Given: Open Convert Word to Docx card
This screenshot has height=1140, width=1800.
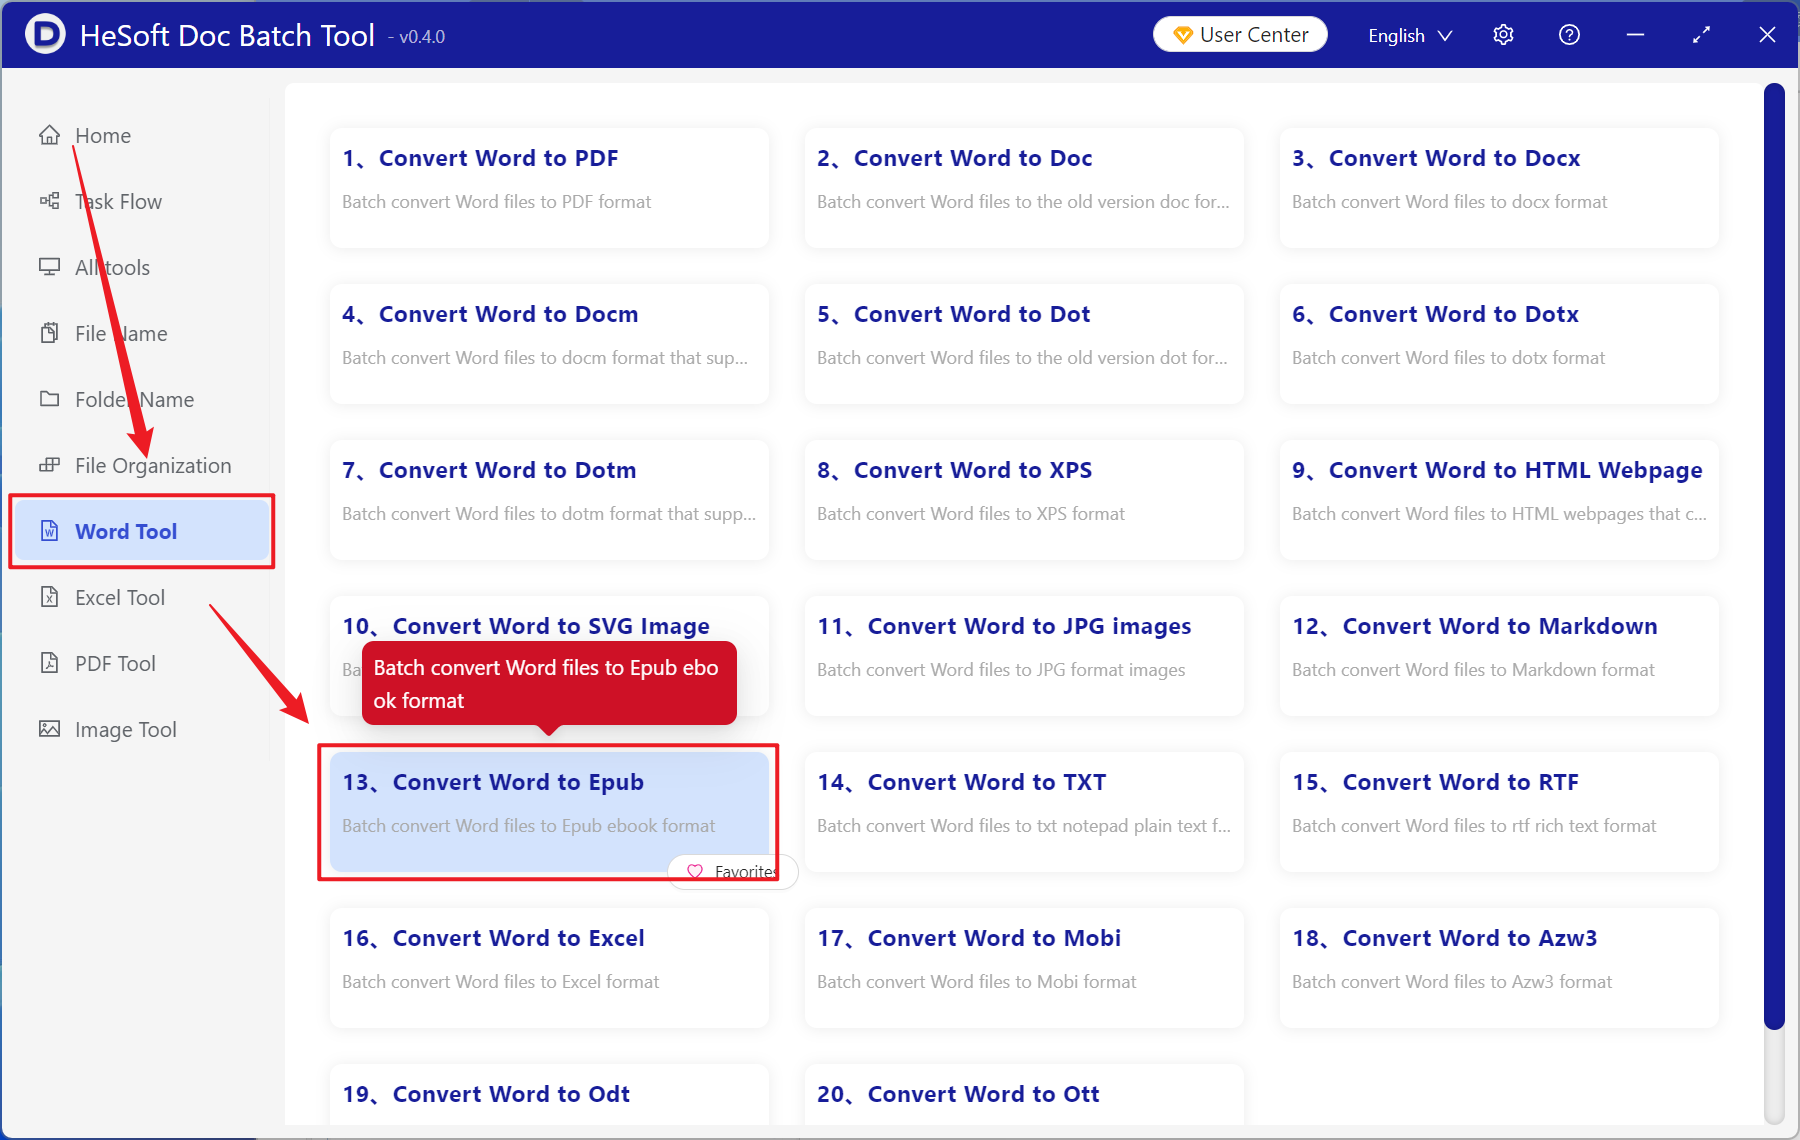Looking at the screenshot, I should click(x=1499, y=188).
